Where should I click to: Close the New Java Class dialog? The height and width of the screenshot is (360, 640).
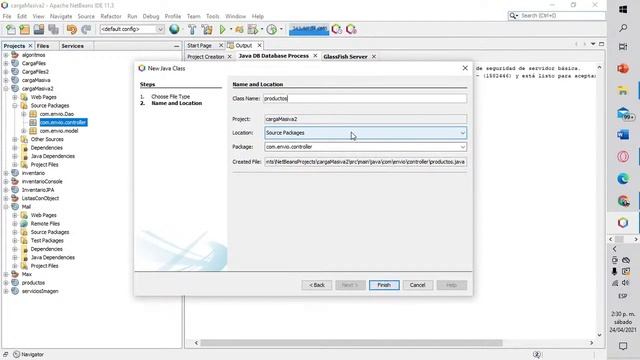tap(465, 68)
